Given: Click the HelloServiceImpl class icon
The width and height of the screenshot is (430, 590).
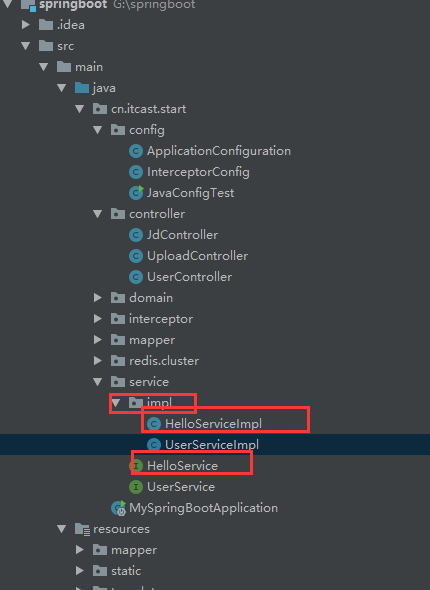Looking at the screenshot, I should click(154, 424).
